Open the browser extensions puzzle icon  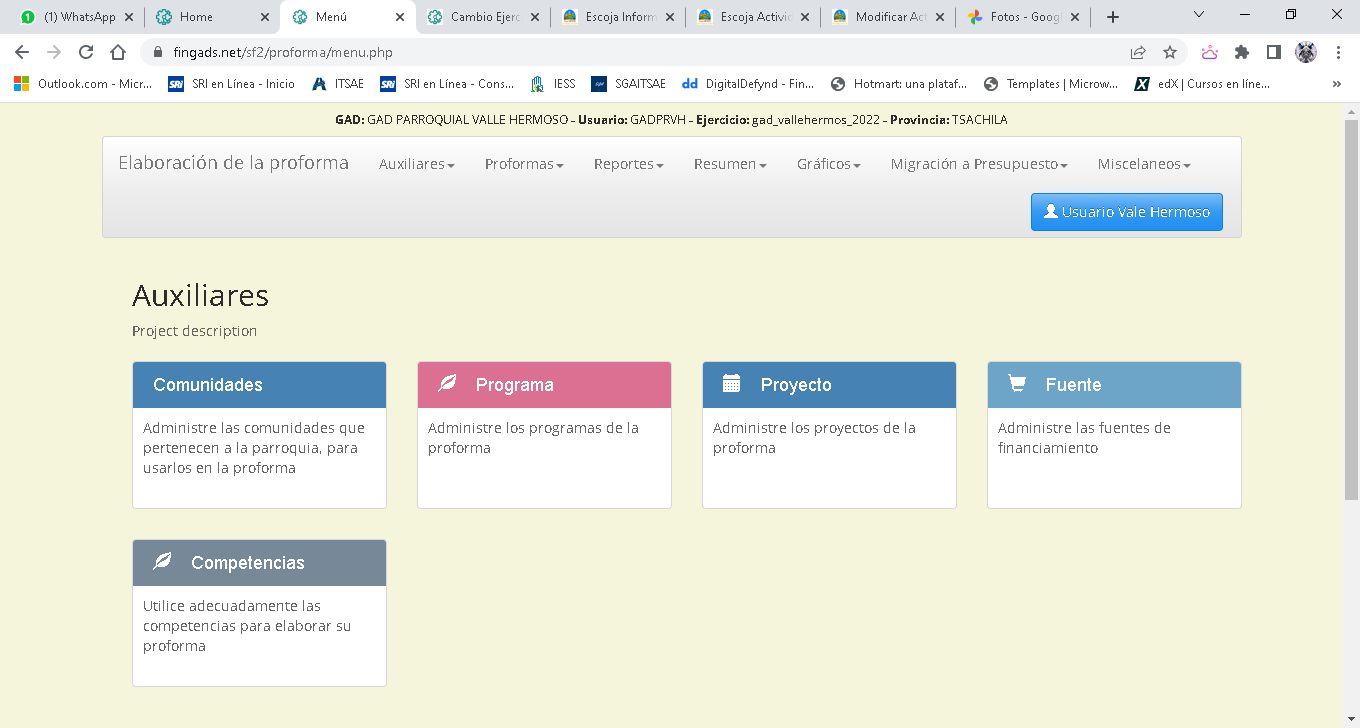tap(1242, 52)
